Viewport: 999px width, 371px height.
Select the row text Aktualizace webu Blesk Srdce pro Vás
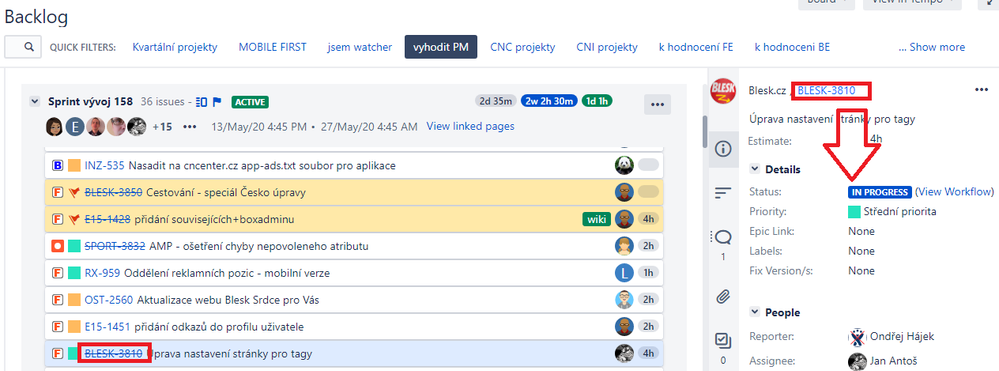click(x=228, y=300)
